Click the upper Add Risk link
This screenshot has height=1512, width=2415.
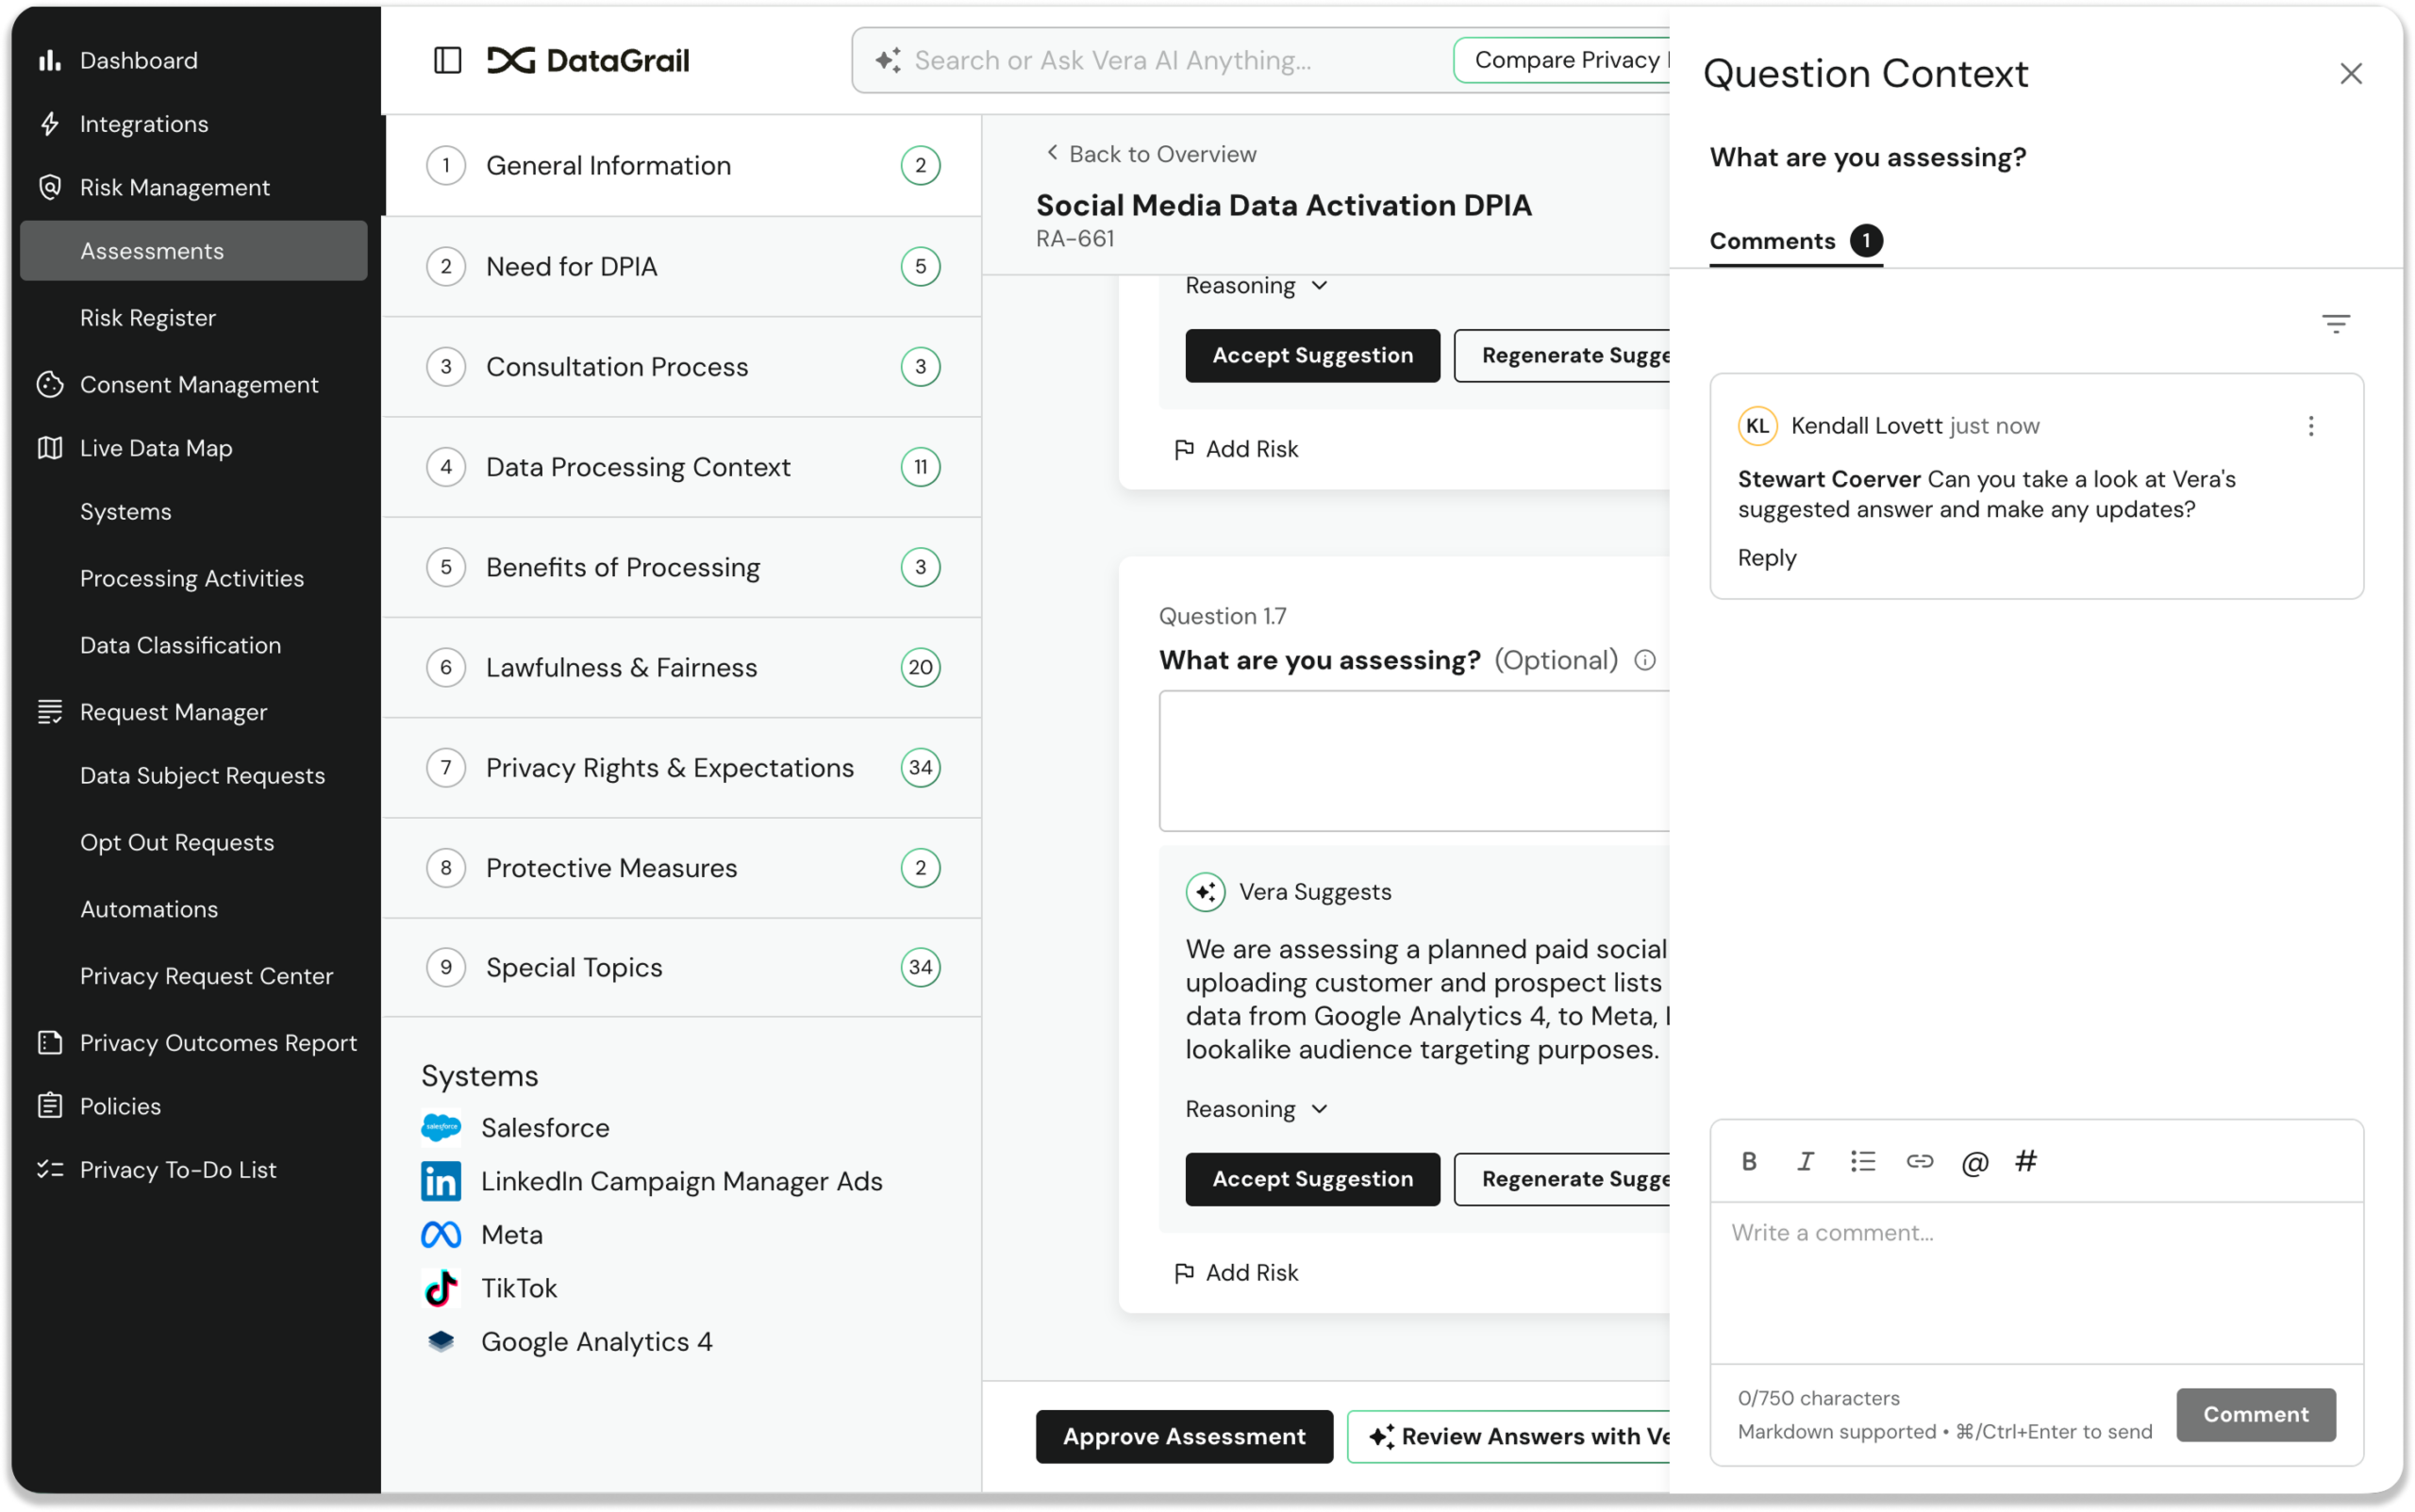(1236, 449)
